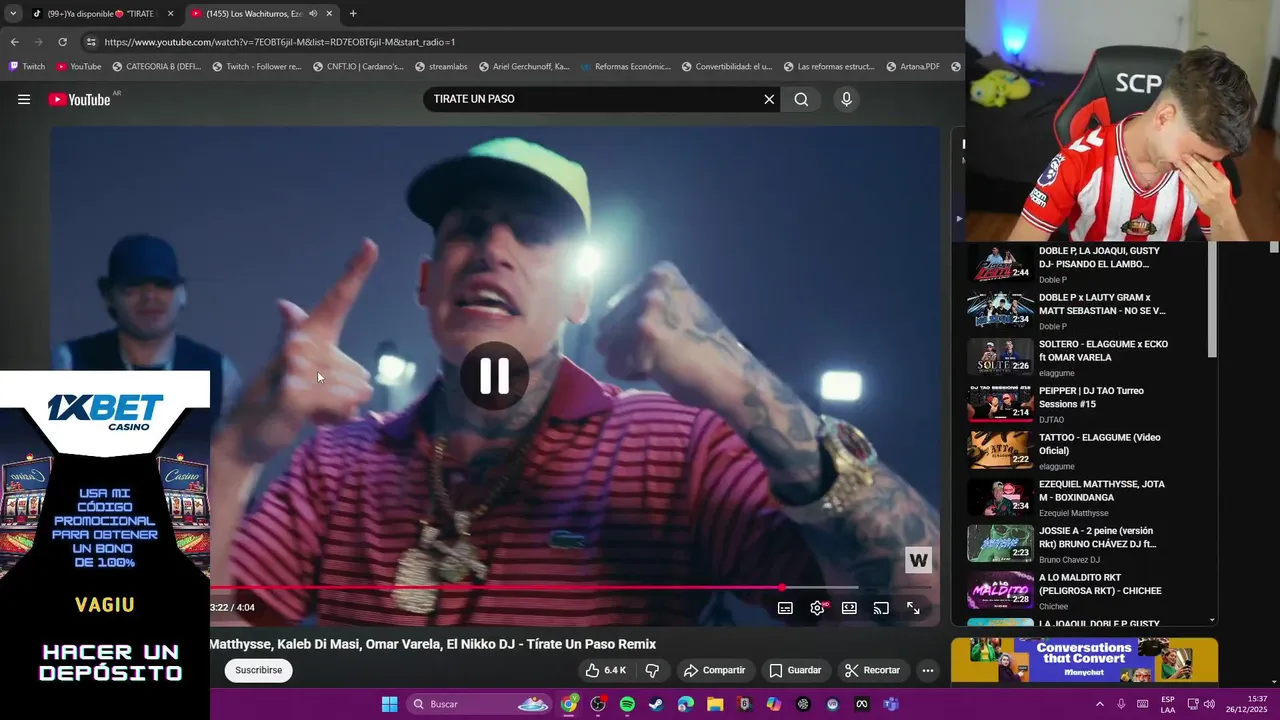This screenshot has width=1280, height=720.
Task: Seek on the red video progress bar
Action: pyautogui.click(x=495, y=587)
